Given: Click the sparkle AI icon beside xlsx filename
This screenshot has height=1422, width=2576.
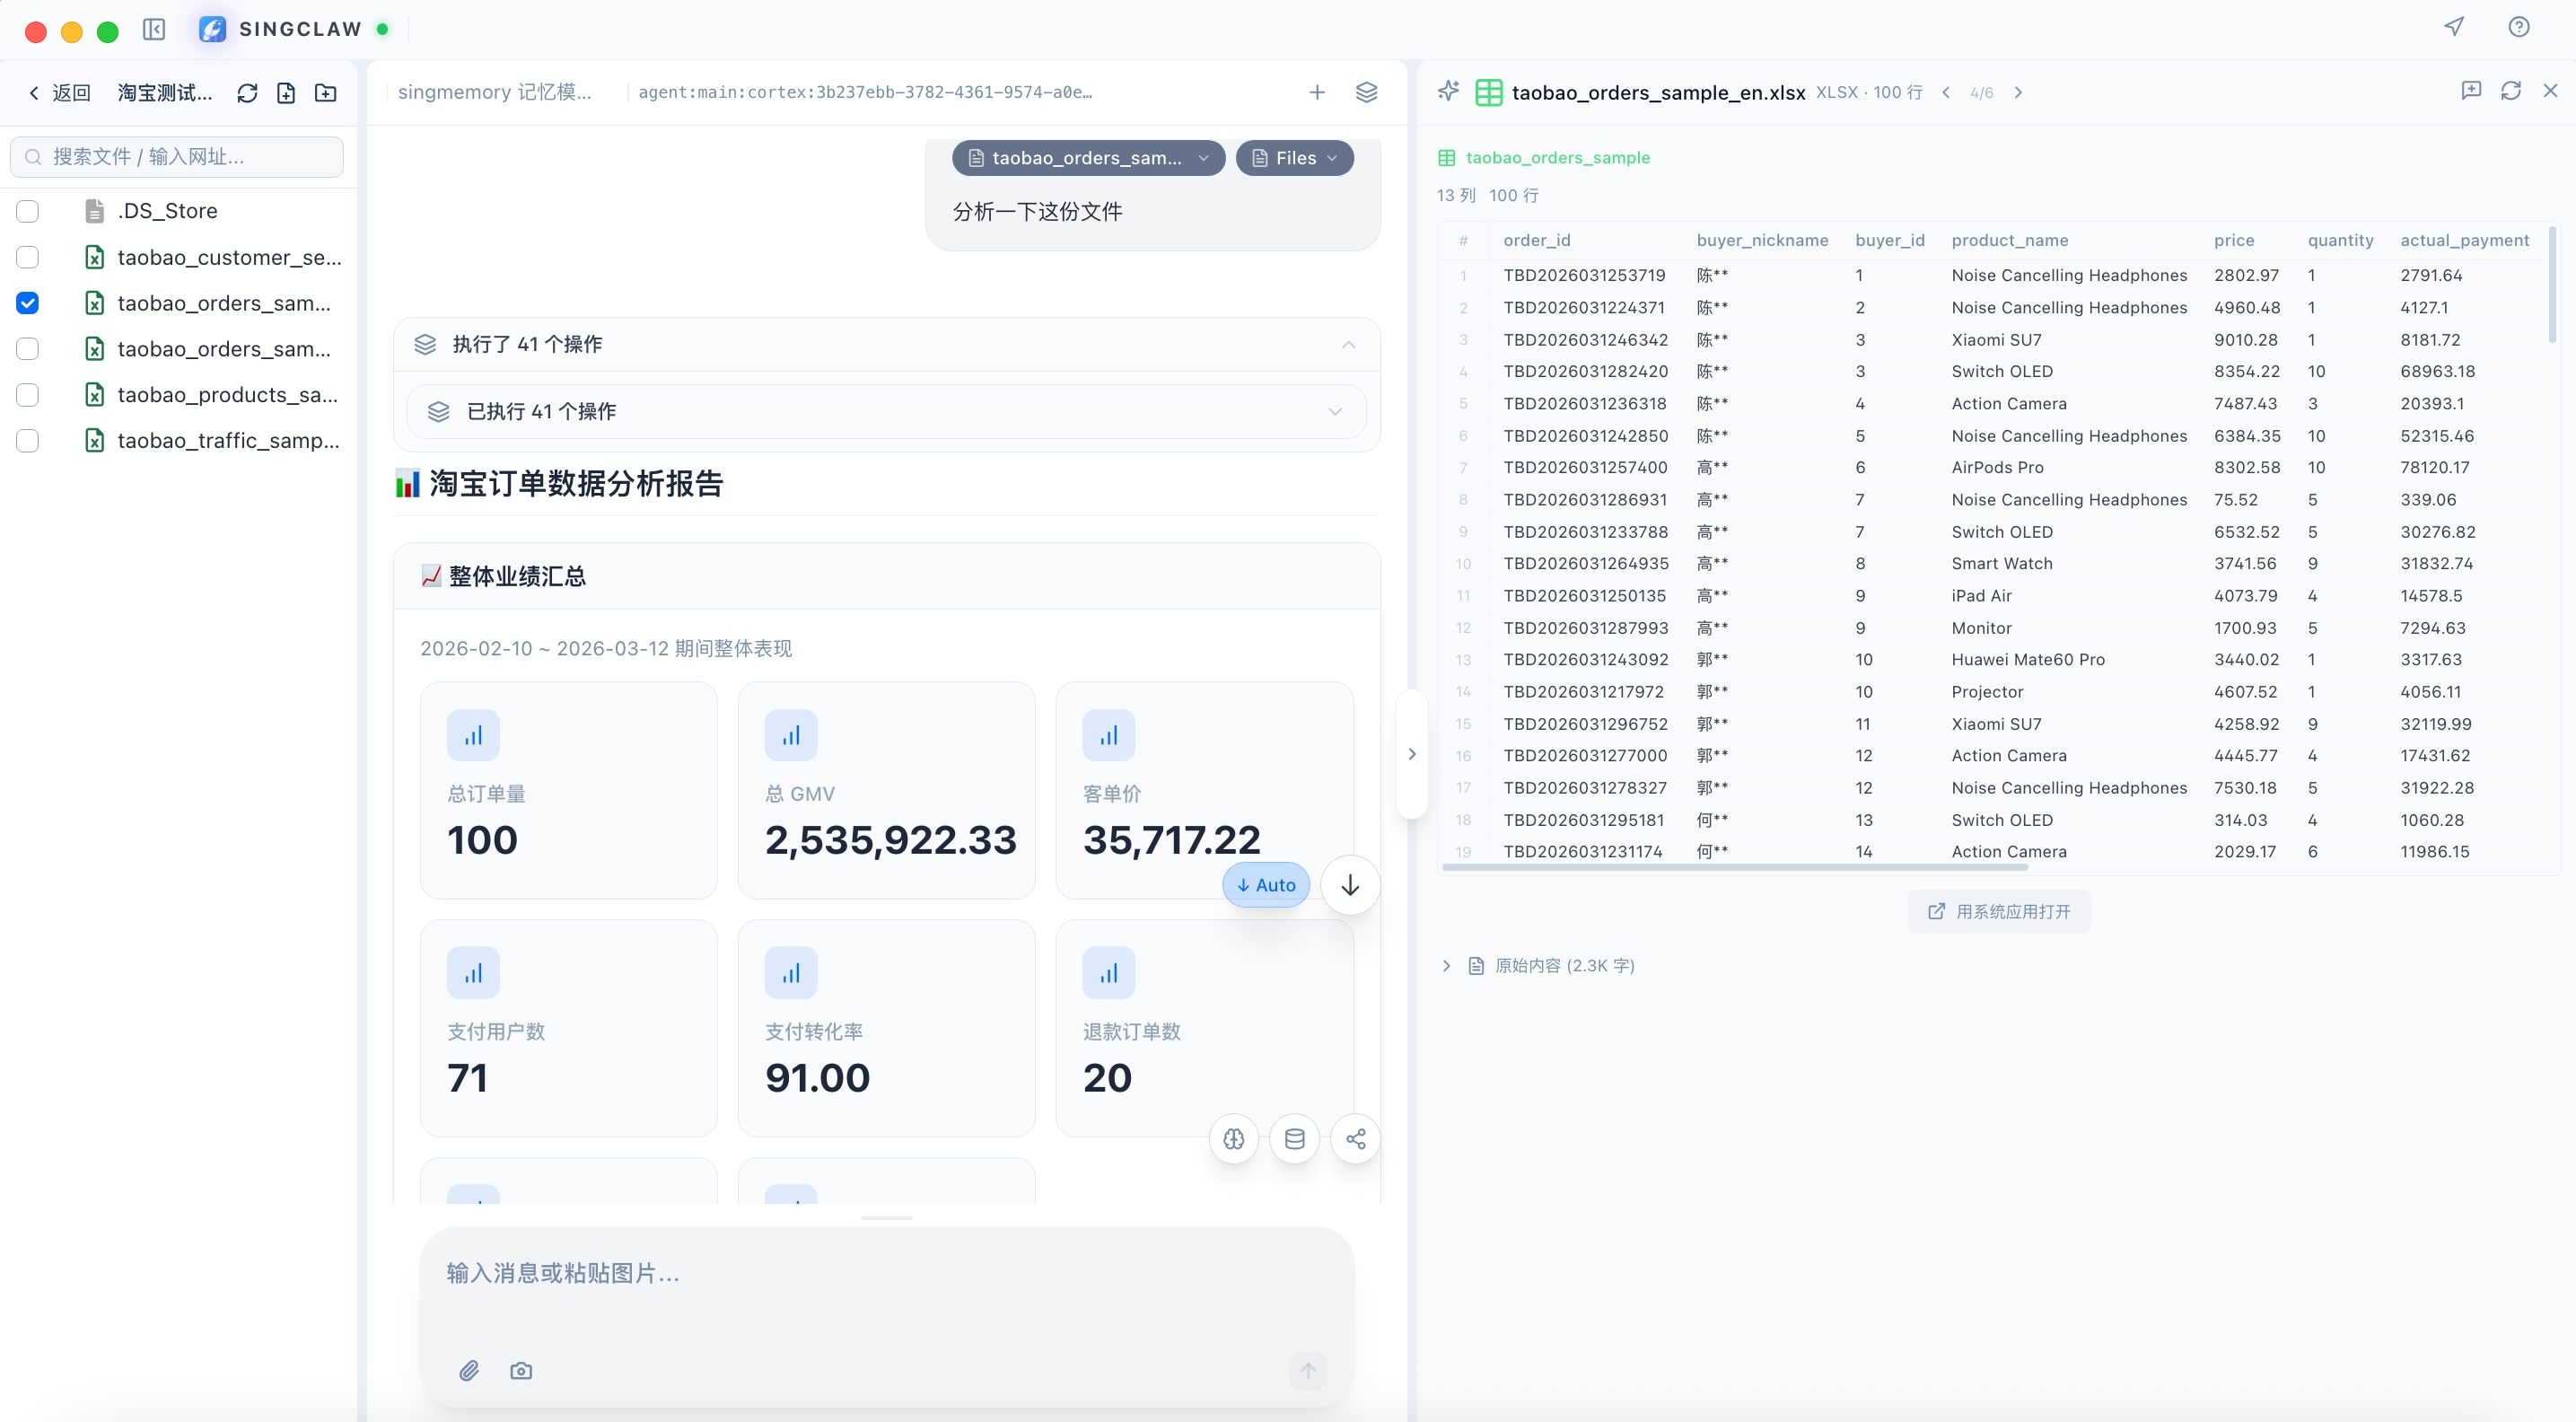Looking at the screenshot, I should tap(1448, 92).
